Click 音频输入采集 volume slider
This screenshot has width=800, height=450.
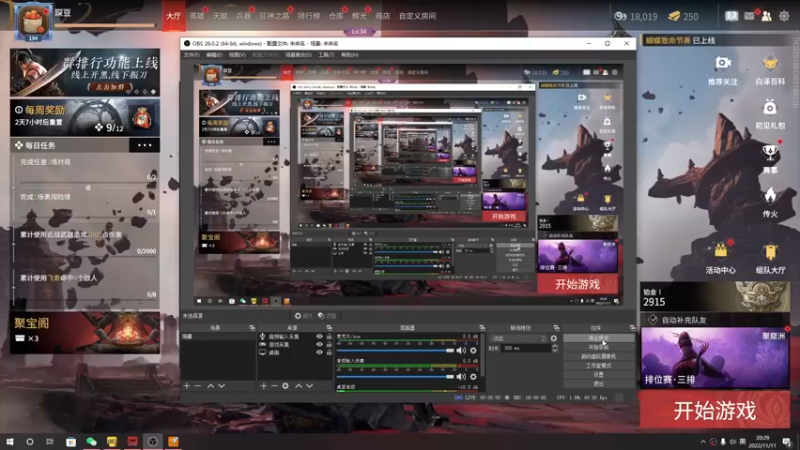pyautogui.click(x=395, y=377)
